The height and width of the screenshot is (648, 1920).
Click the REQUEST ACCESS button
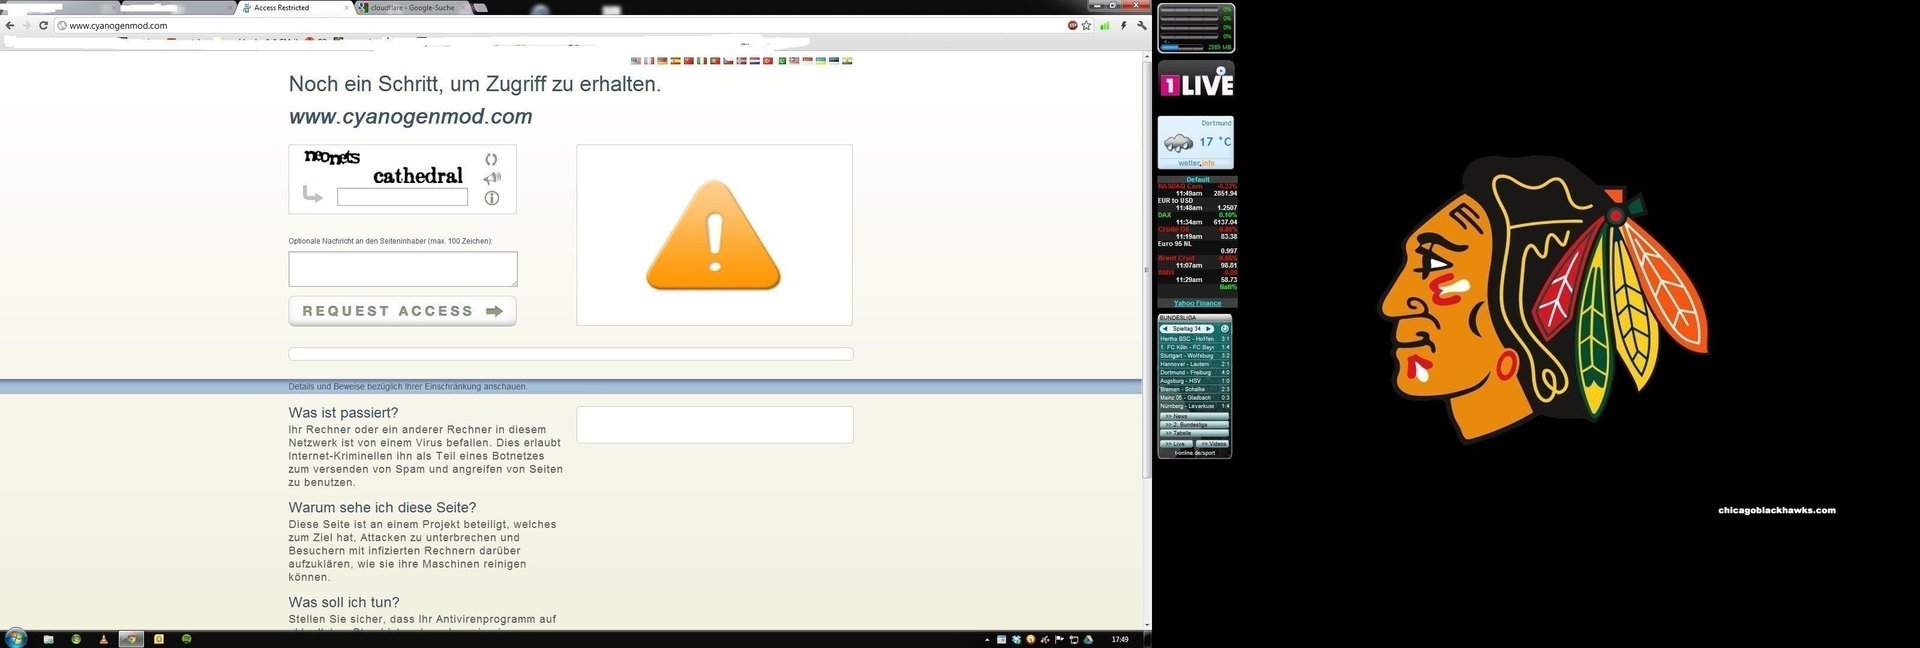[x=402, y=311]
